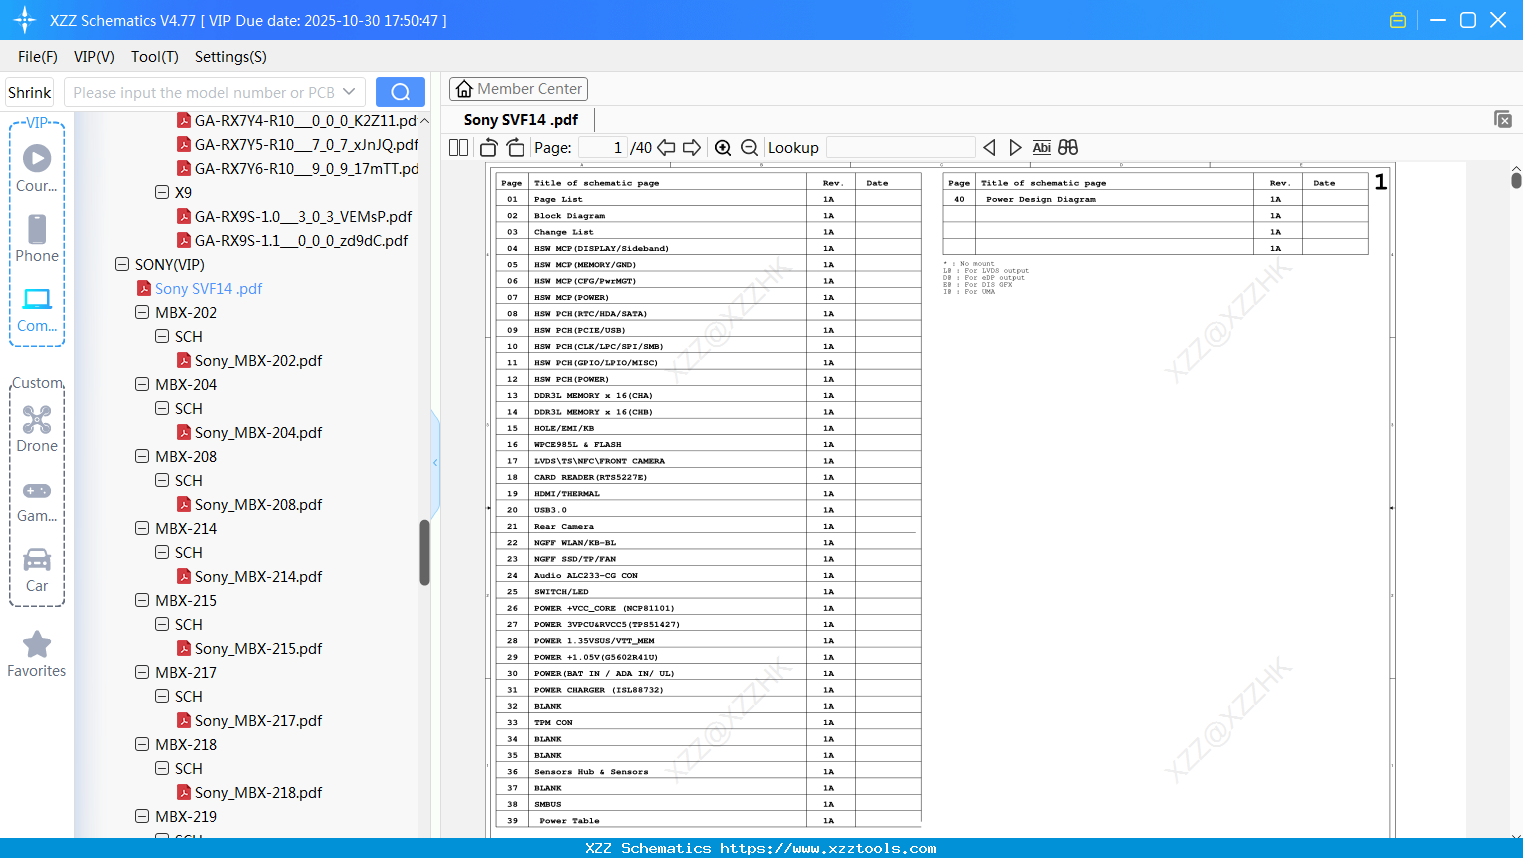Open the Car sidebar category
The width and height of the screenshot is (1523, 858).
[37, 570]
